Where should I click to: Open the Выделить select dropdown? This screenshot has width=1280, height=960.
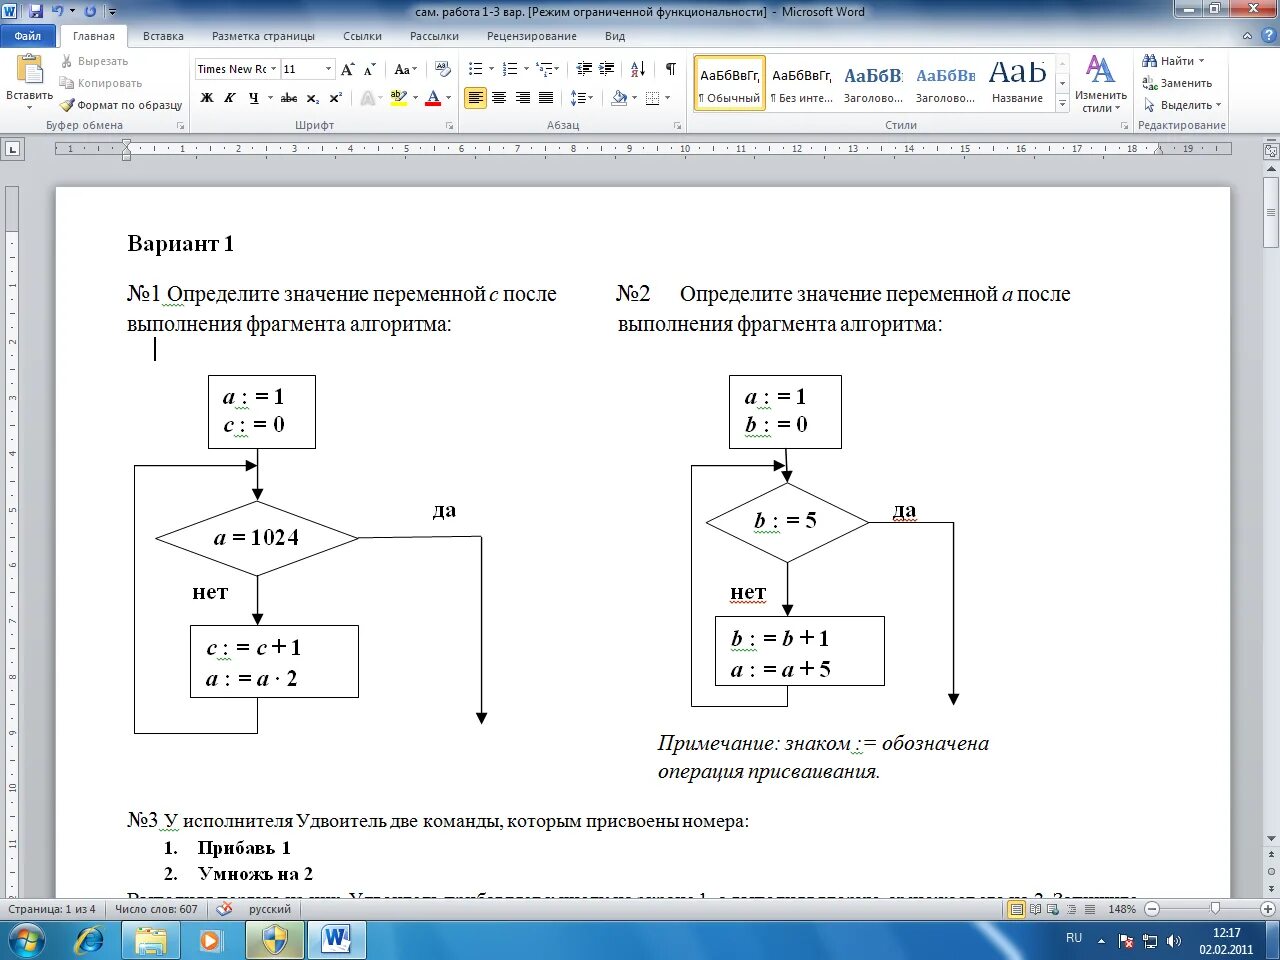tap(1182, 105)
